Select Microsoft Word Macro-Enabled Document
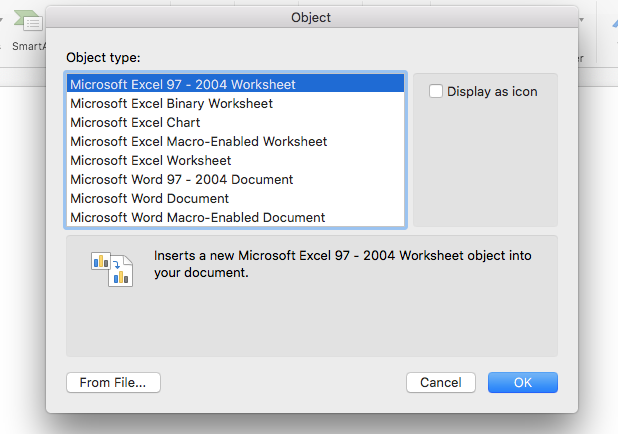This screenshot has width=618, height=434. point(235,217)
